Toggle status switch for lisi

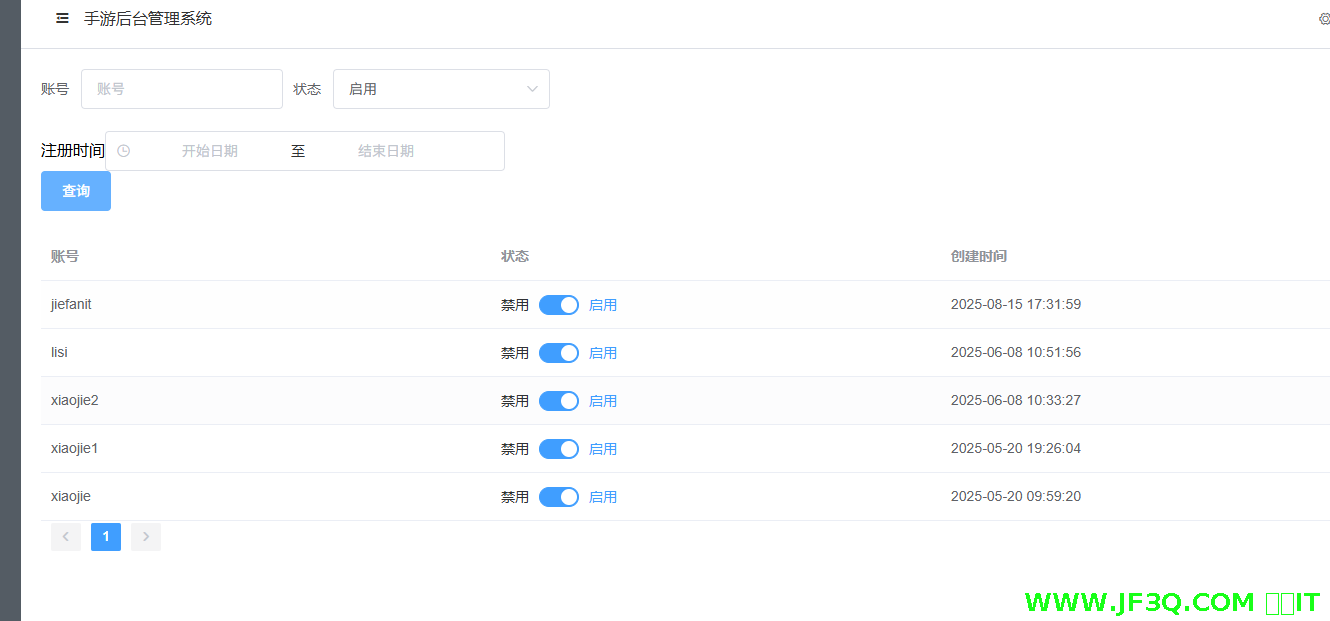(558, 353)
